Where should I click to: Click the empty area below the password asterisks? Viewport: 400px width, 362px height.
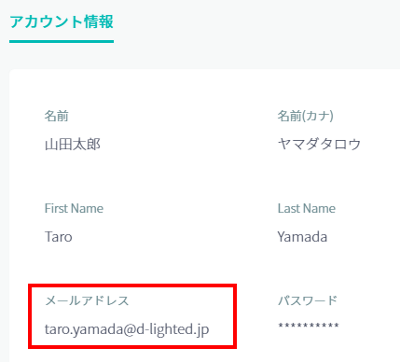pos(309,345)
